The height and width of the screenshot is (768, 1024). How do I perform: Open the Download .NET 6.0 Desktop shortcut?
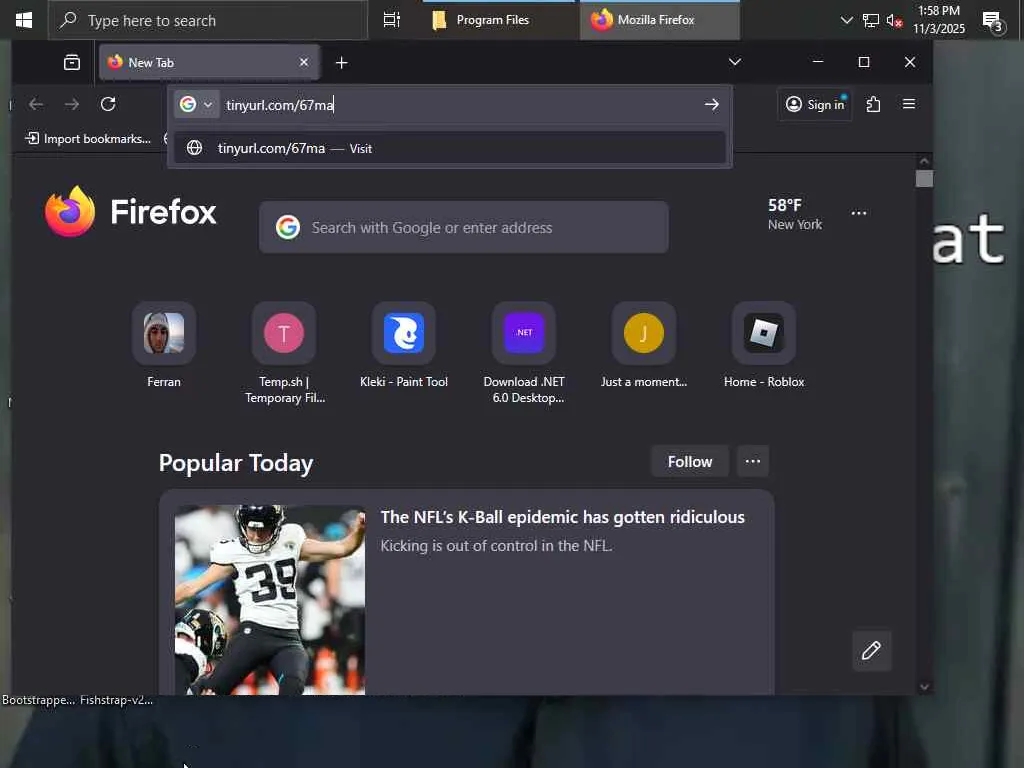tap(524, 353)
